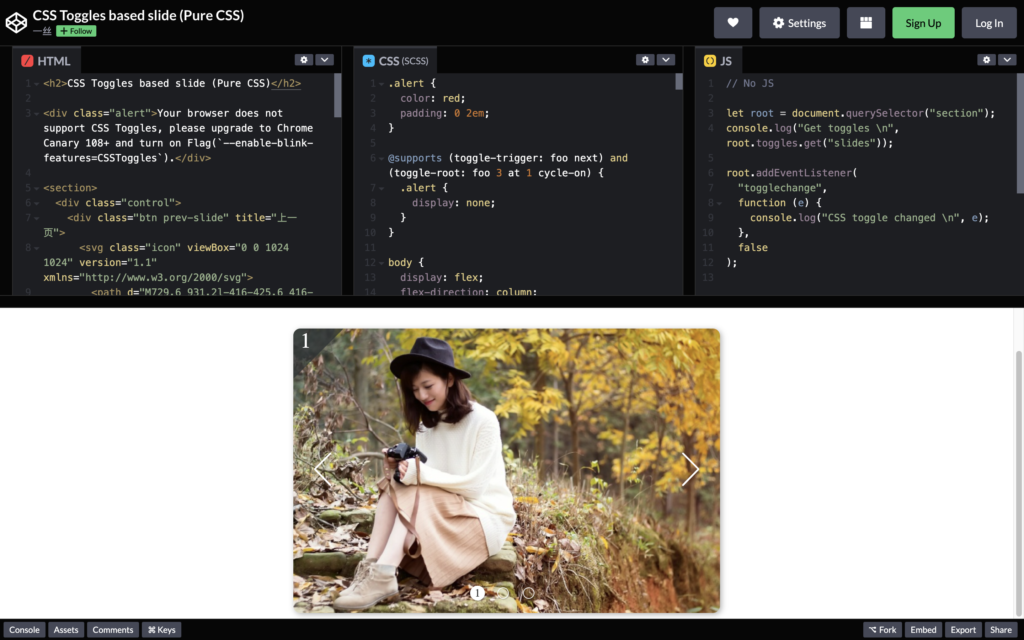Open the Comments panel
This screenshot has width=1024, height=640.
(x=113, y=630)
